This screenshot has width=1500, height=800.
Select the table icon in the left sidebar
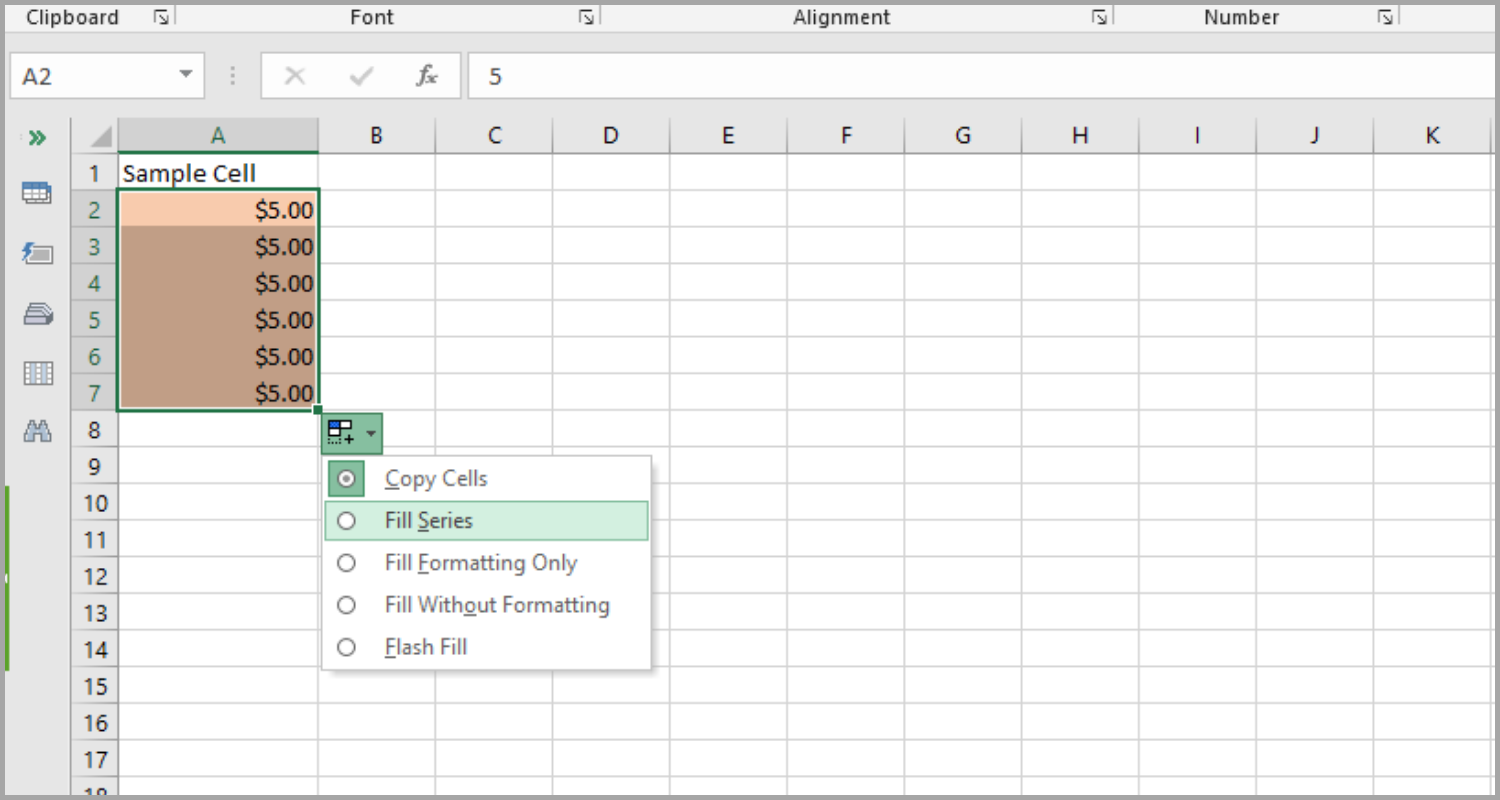[x=37, y=193]
